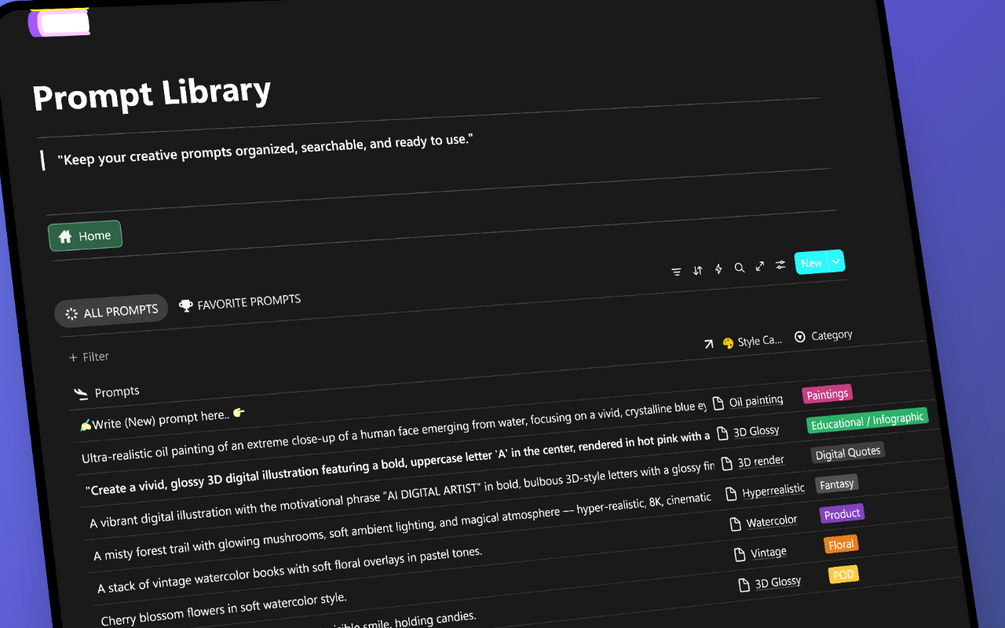Click the purple Product category tag
Viewport: 1005px width, 628px height.
pos(842,514)
